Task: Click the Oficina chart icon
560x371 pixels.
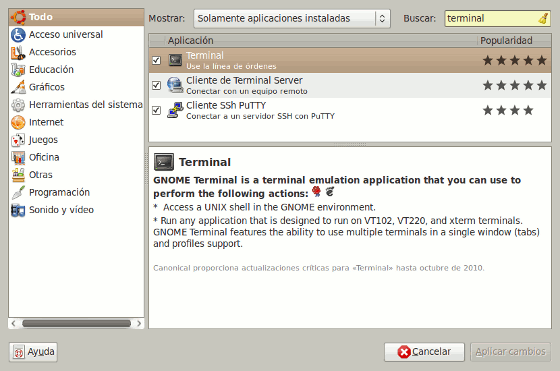Action: (x=18, y=157)
